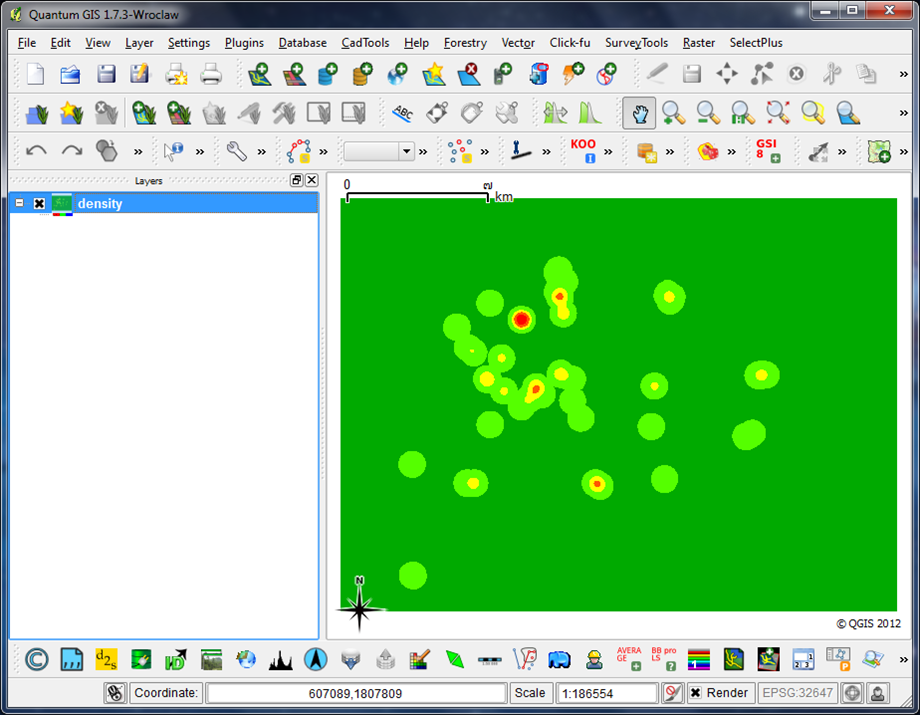
Task: Open the ABC labeling tool
Action: click(x=402, y=113)
